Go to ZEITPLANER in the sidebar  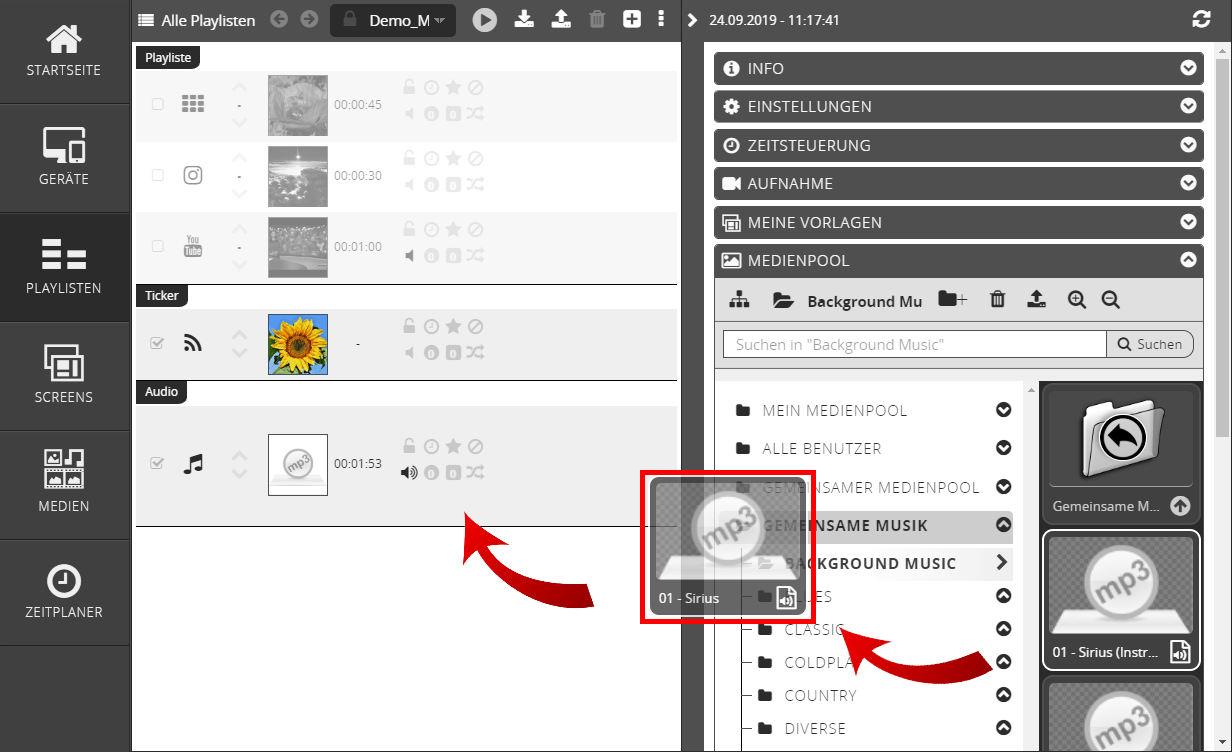tap(65, 592)
